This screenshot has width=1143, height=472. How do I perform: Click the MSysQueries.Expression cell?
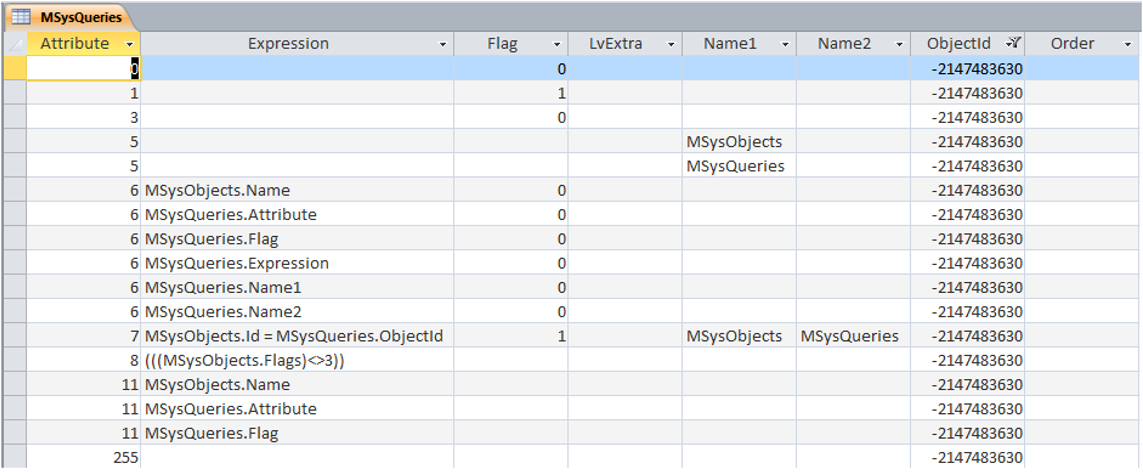(x=297, y=263)
